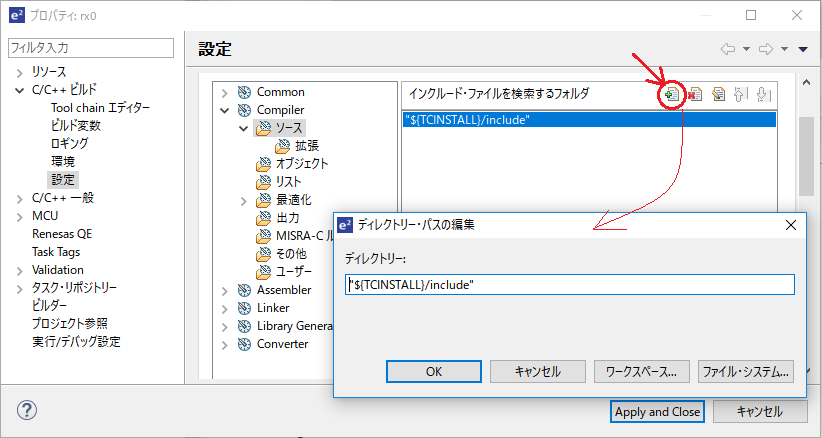
Task: Expand the Converter node arrow
Action: (224, 345)
